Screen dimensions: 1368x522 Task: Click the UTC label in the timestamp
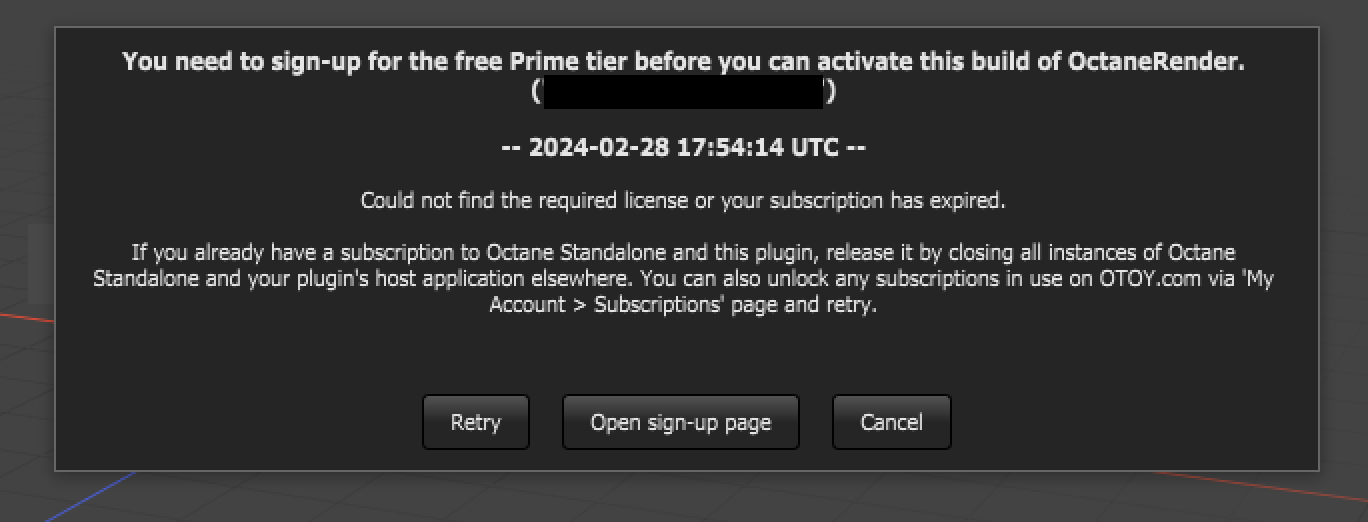point(815,148)
